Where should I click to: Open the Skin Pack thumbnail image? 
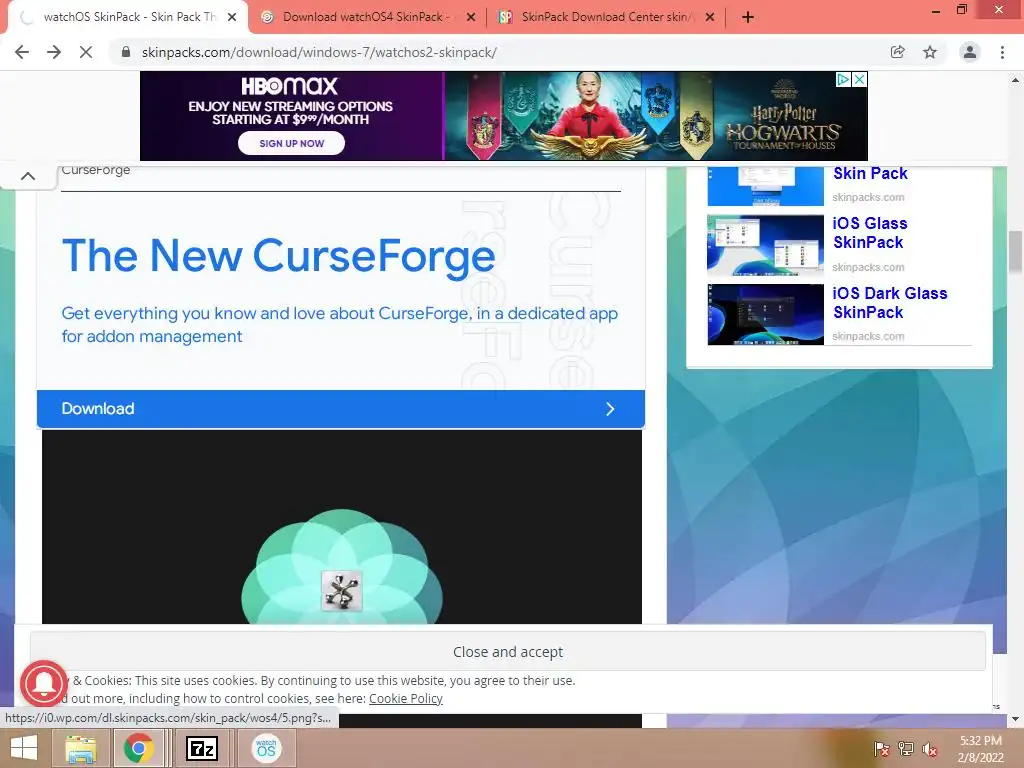[765, 186]
